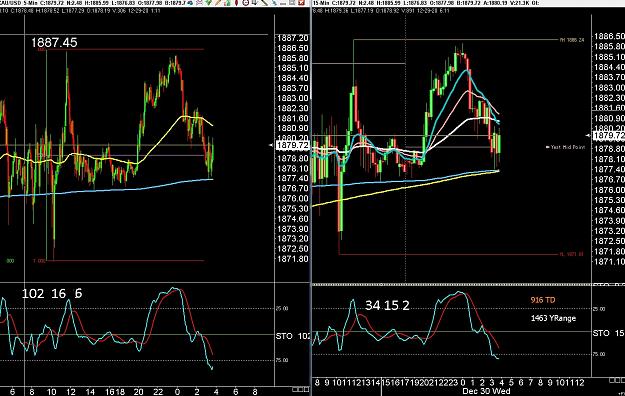Click the cloud icon in the chart toolbar
The width and height of the screenshot is (625, 396).
click(x=190, y=2)
